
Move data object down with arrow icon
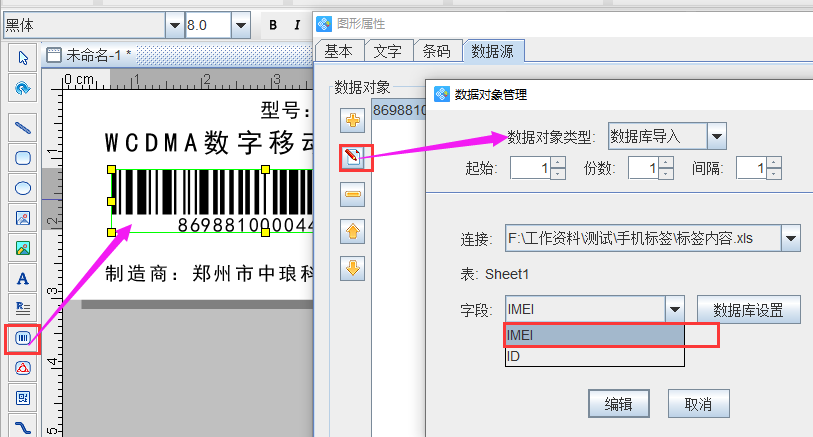(353, 268)
